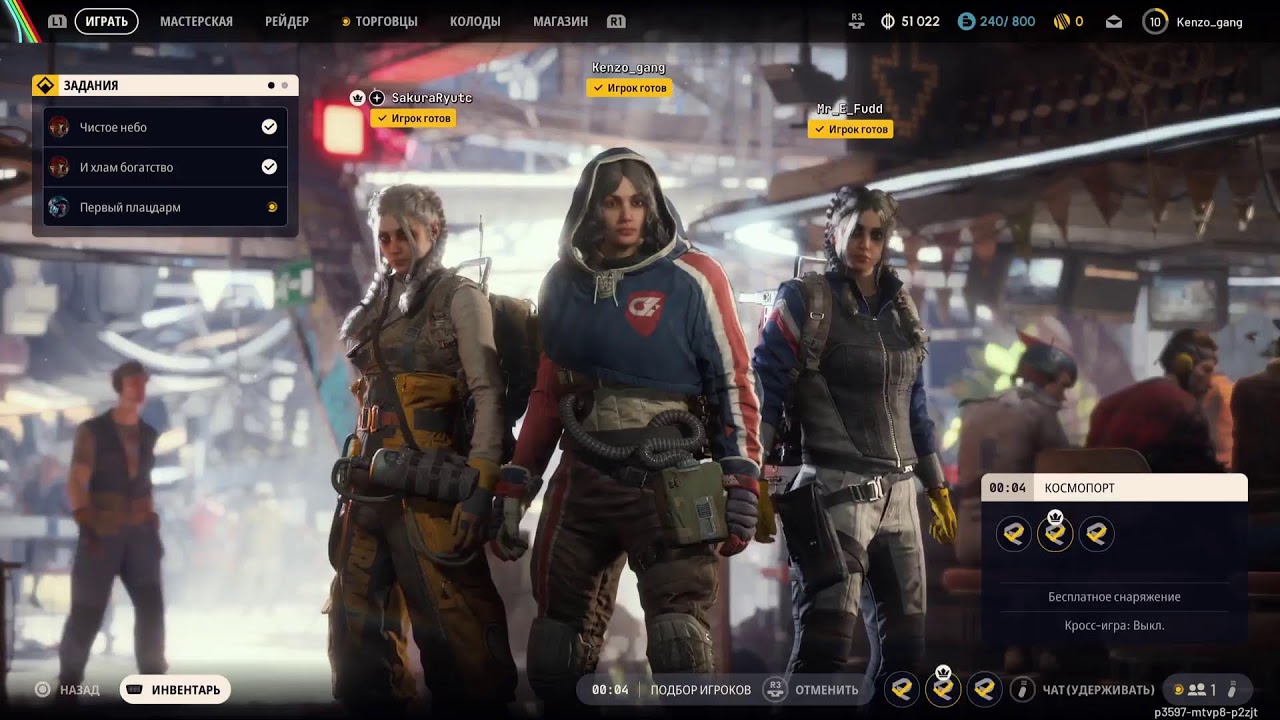Click the R3 icon beside ОТМЕНИТЬ

pos(774,689)
